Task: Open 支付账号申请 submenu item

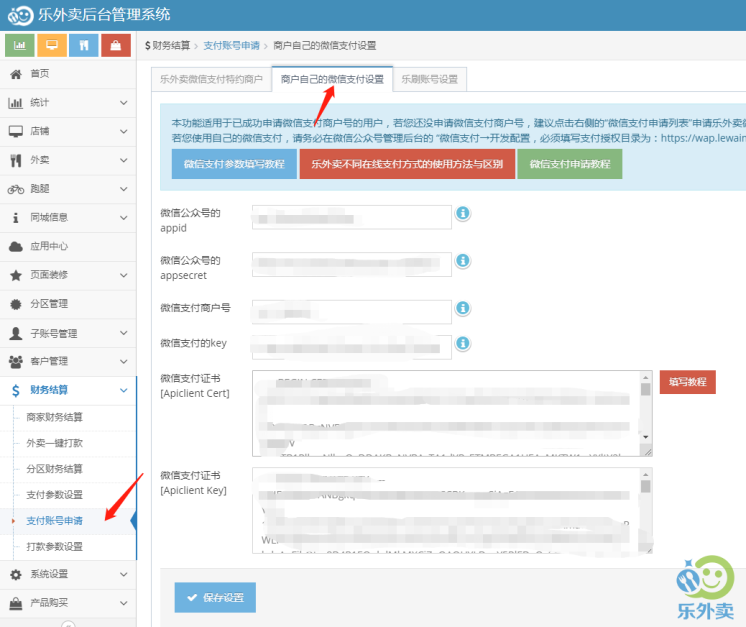Action: pos(54,521)
